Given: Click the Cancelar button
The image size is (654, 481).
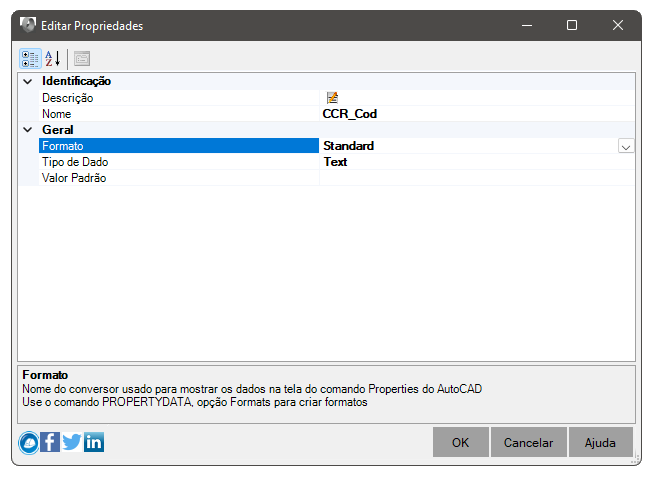Looking at the screenshot, I should (x=528, y=442).
